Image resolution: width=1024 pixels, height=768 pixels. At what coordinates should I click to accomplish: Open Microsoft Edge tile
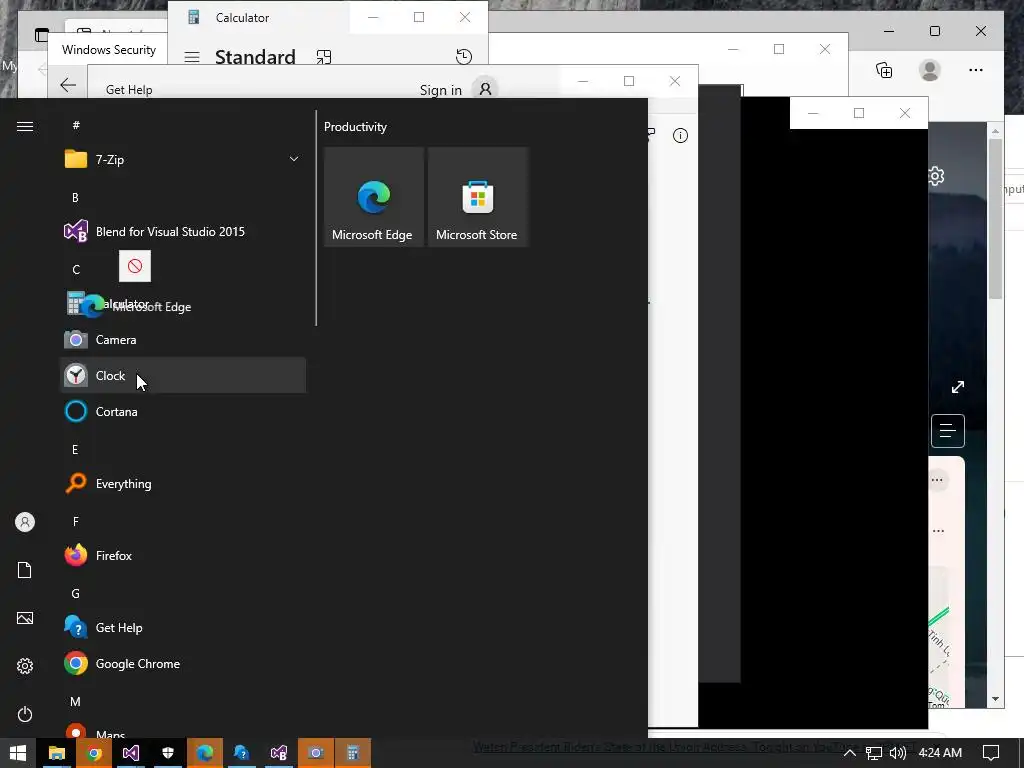[374, 197]
